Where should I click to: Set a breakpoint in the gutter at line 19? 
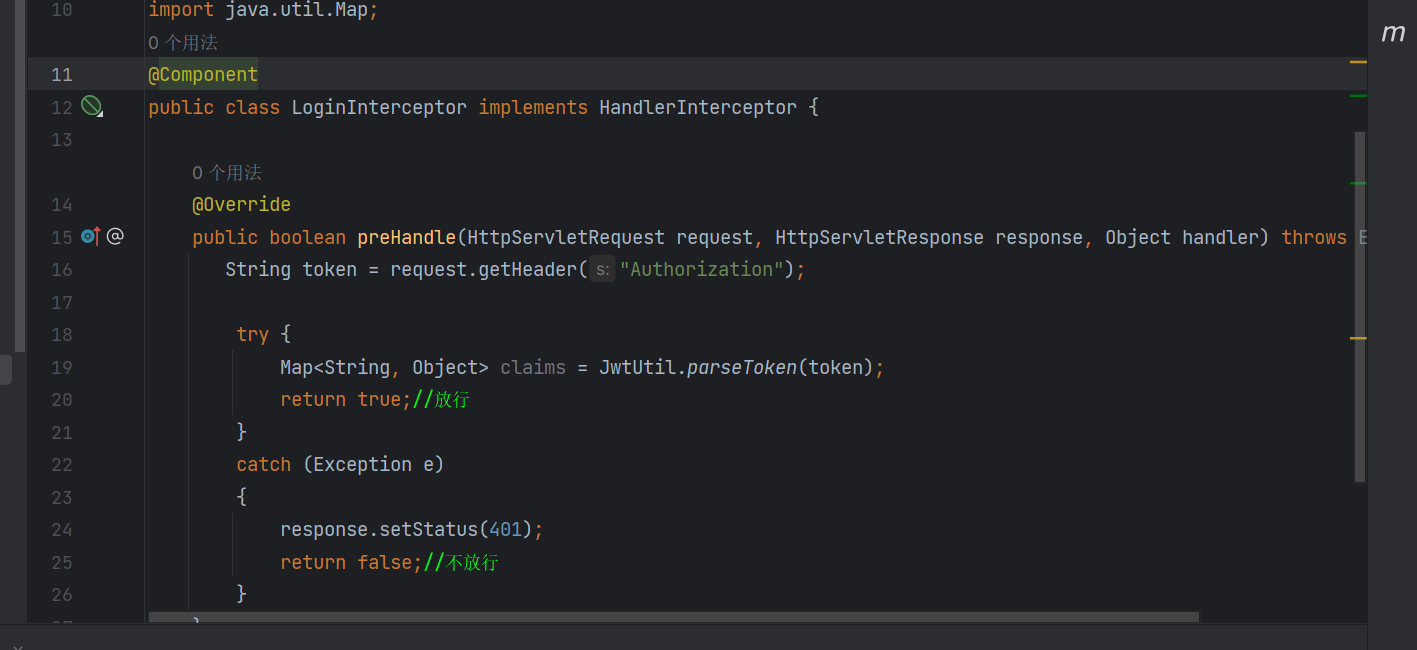click(122, 366)
